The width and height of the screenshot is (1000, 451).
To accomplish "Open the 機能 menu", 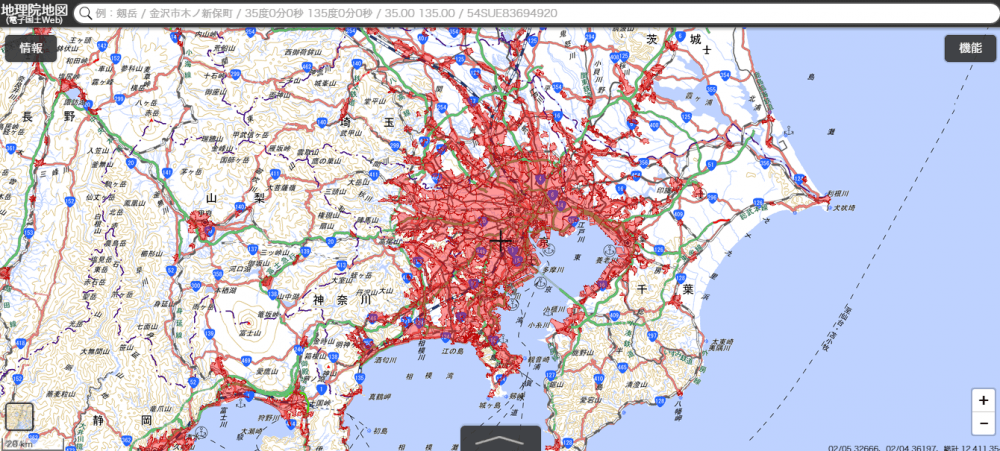I will (970, 48).
